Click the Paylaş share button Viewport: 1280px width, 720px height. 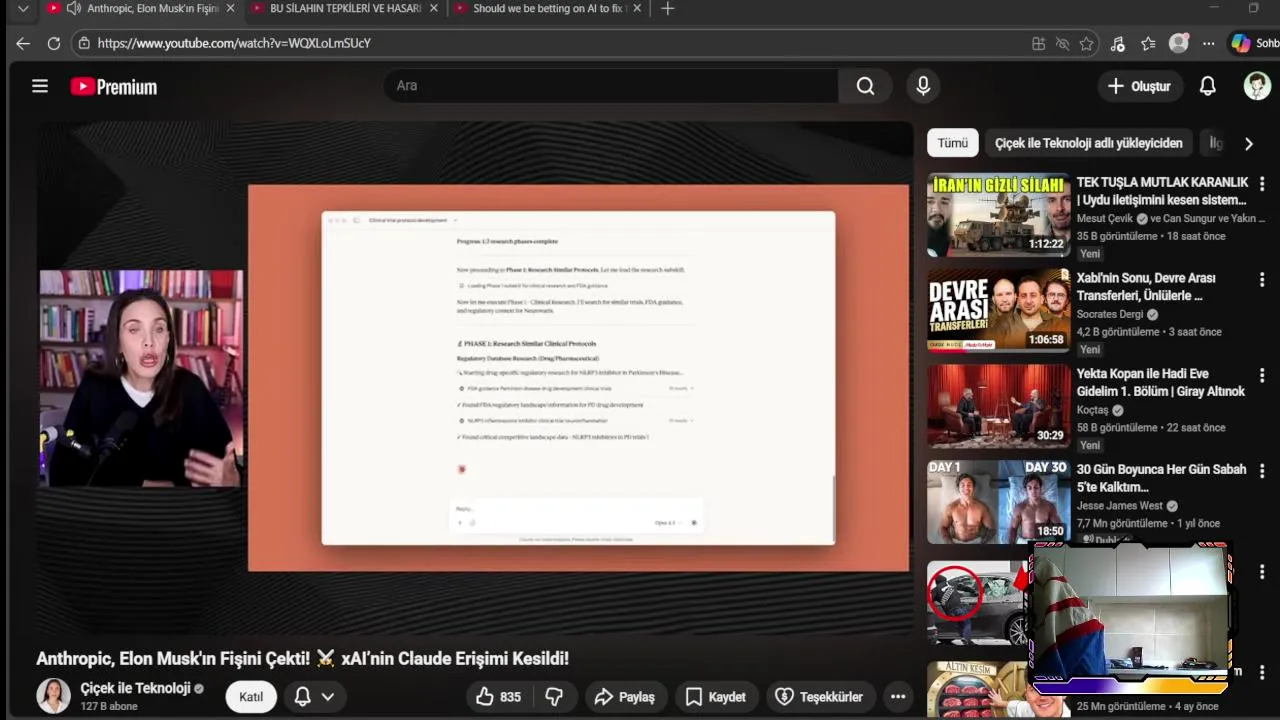[624, 696]
